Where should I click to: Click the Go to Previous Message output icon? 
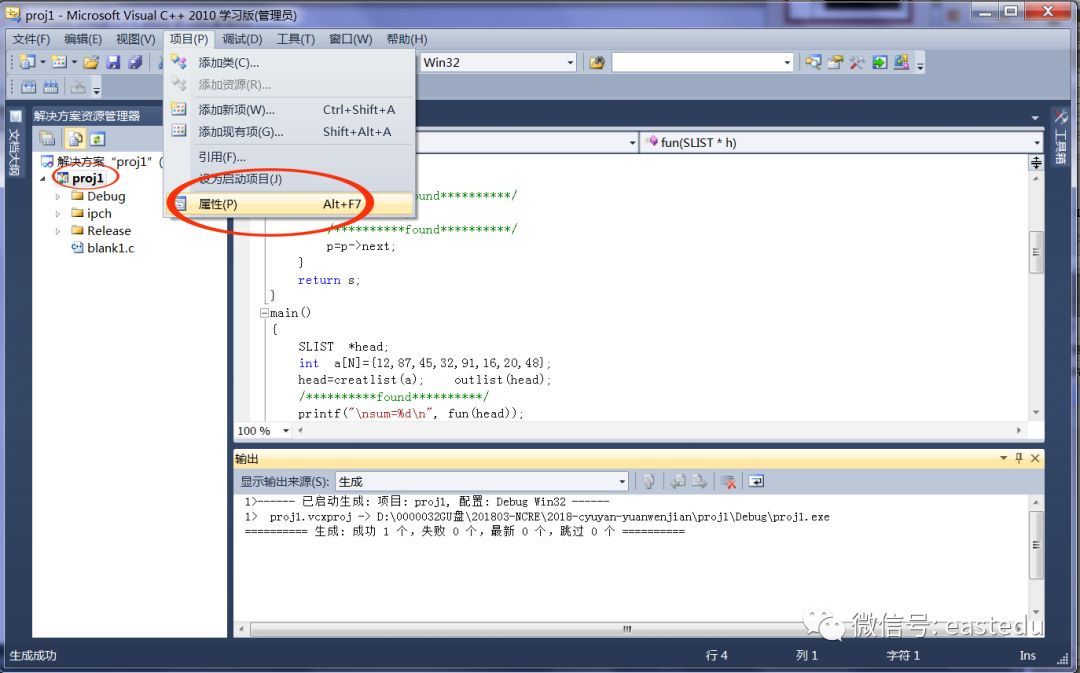pyautogui.click(x=678, y=482)
